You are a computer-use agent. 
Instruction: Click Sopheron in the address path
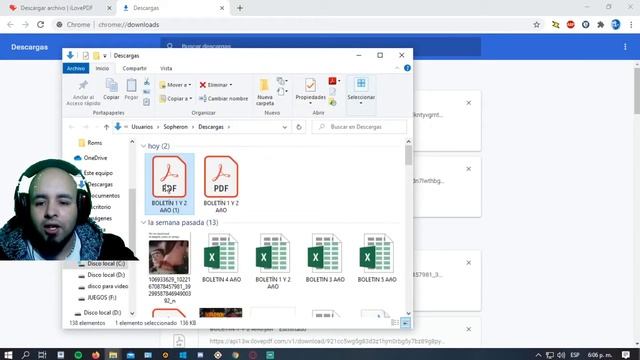click(x=176, y=127)
